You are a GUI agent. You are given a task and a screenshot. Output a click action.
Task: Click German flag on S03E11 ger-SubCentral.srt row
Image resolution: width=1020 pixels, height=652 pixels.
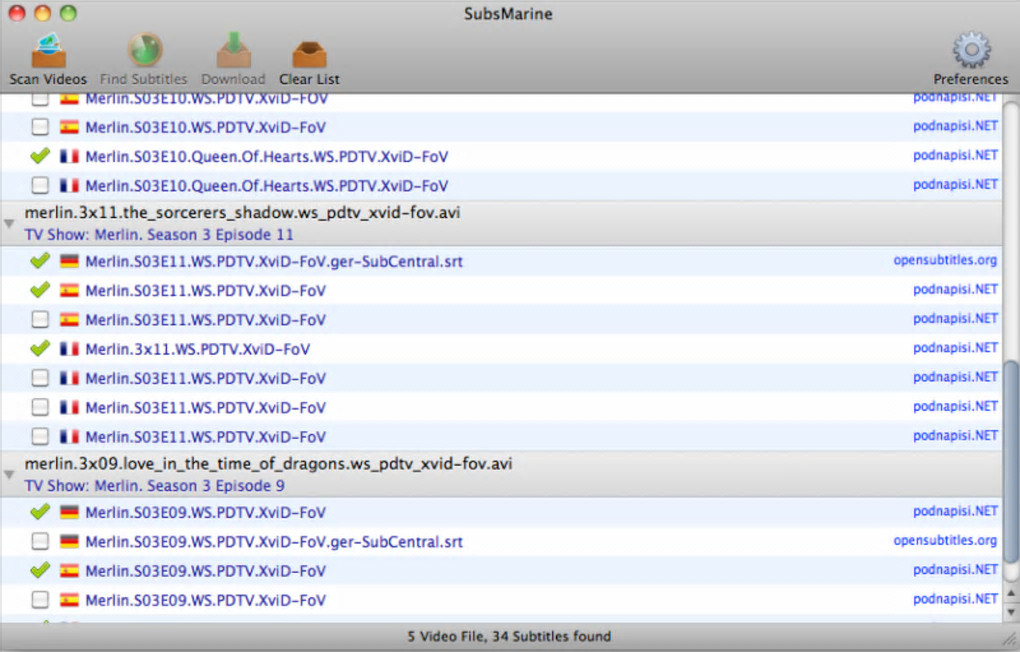coord(69,261)
